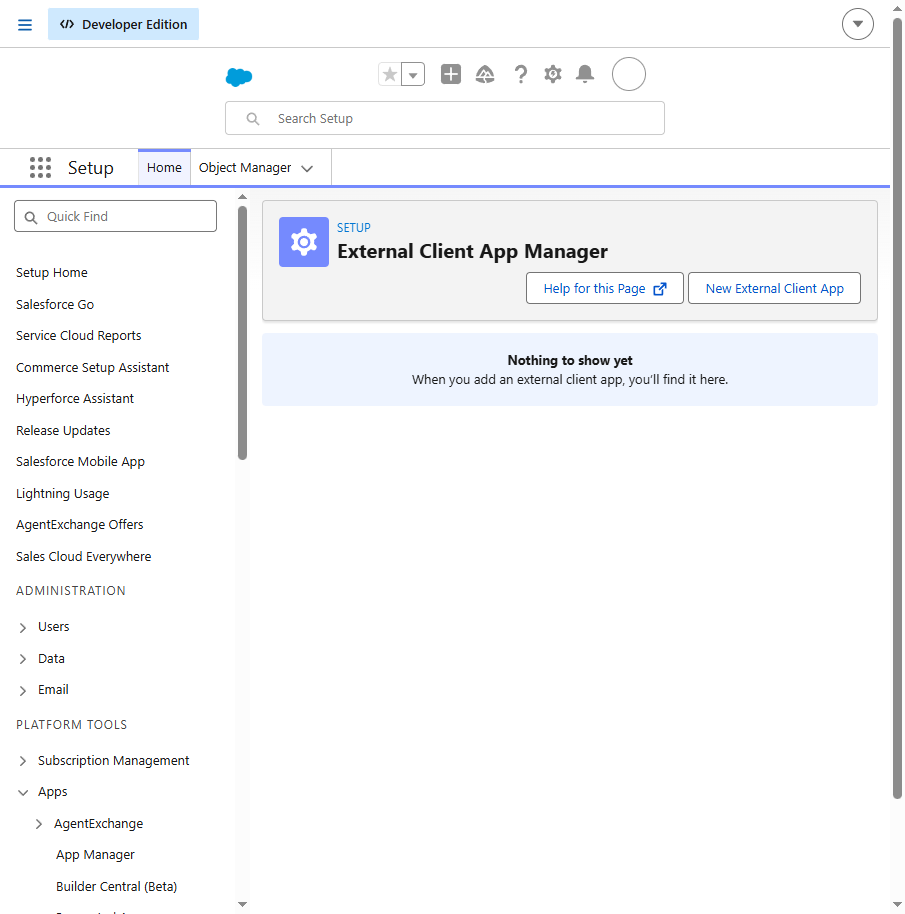Click the sidebar scroll up arrow

pos(242,196)
